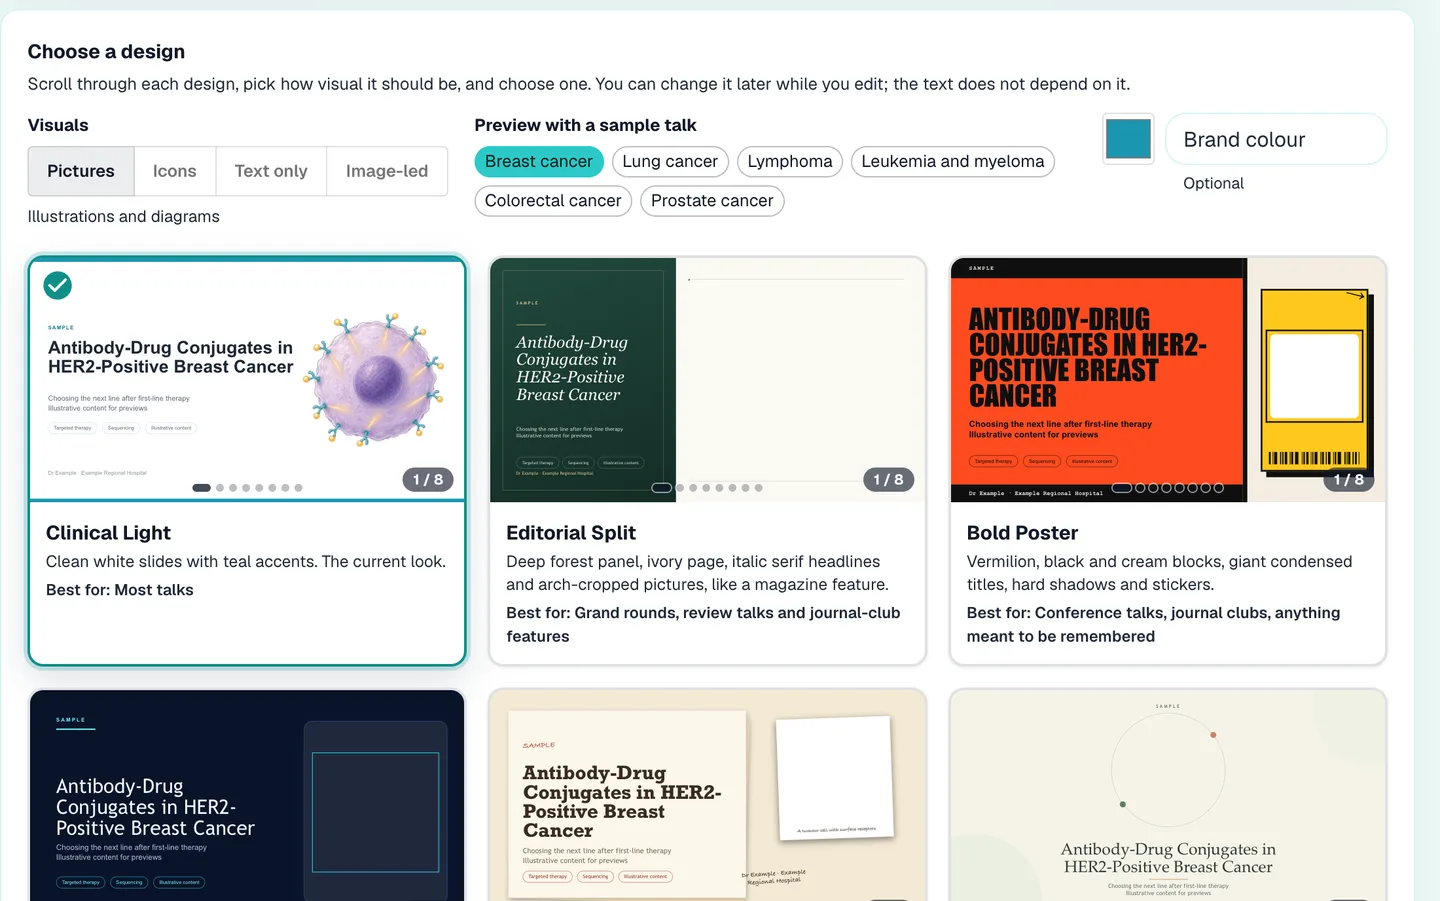Choose the Editorial Split design title
1440x901 pixels.
[571, 533]
